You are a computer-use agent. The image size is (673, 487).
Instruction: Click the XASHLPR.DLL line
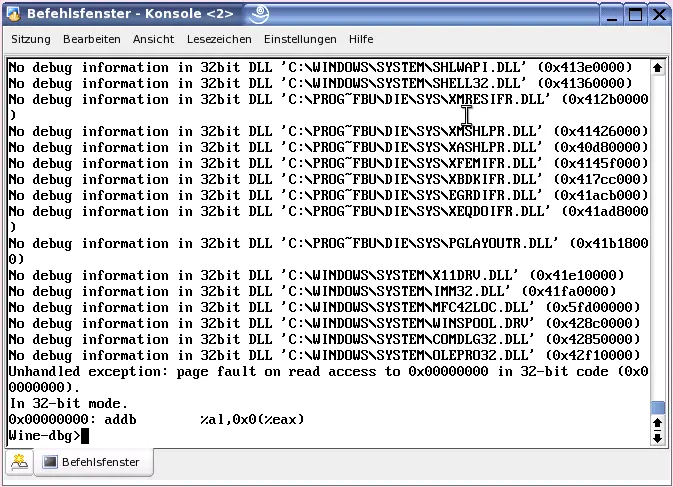tap(328, 147)
